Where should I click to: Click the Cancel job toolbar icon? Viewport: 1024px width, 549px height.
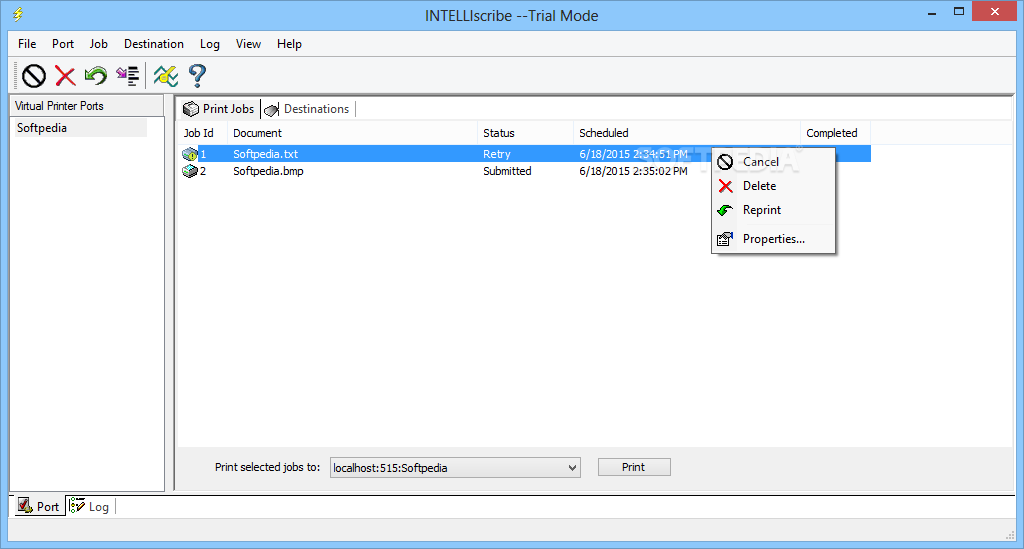pos(34,76)
